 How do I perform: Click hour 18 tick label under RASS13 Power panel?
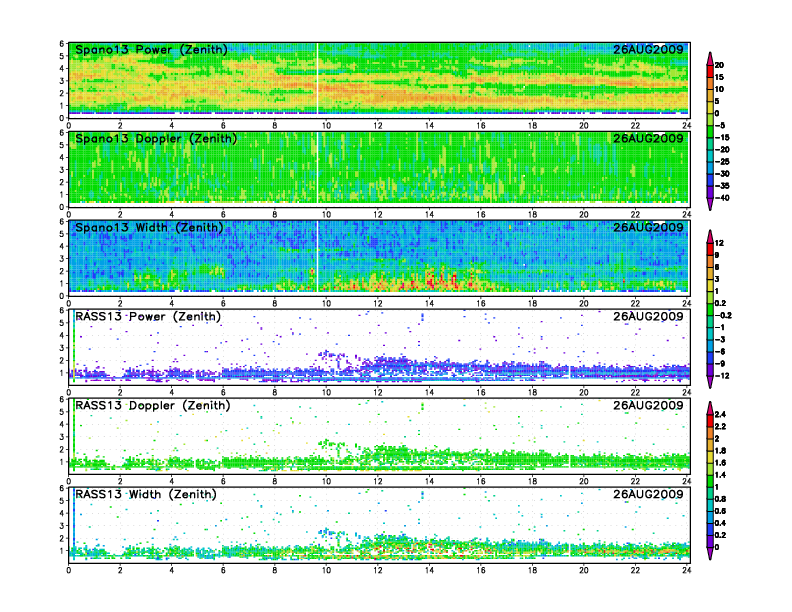pos(532,392)
